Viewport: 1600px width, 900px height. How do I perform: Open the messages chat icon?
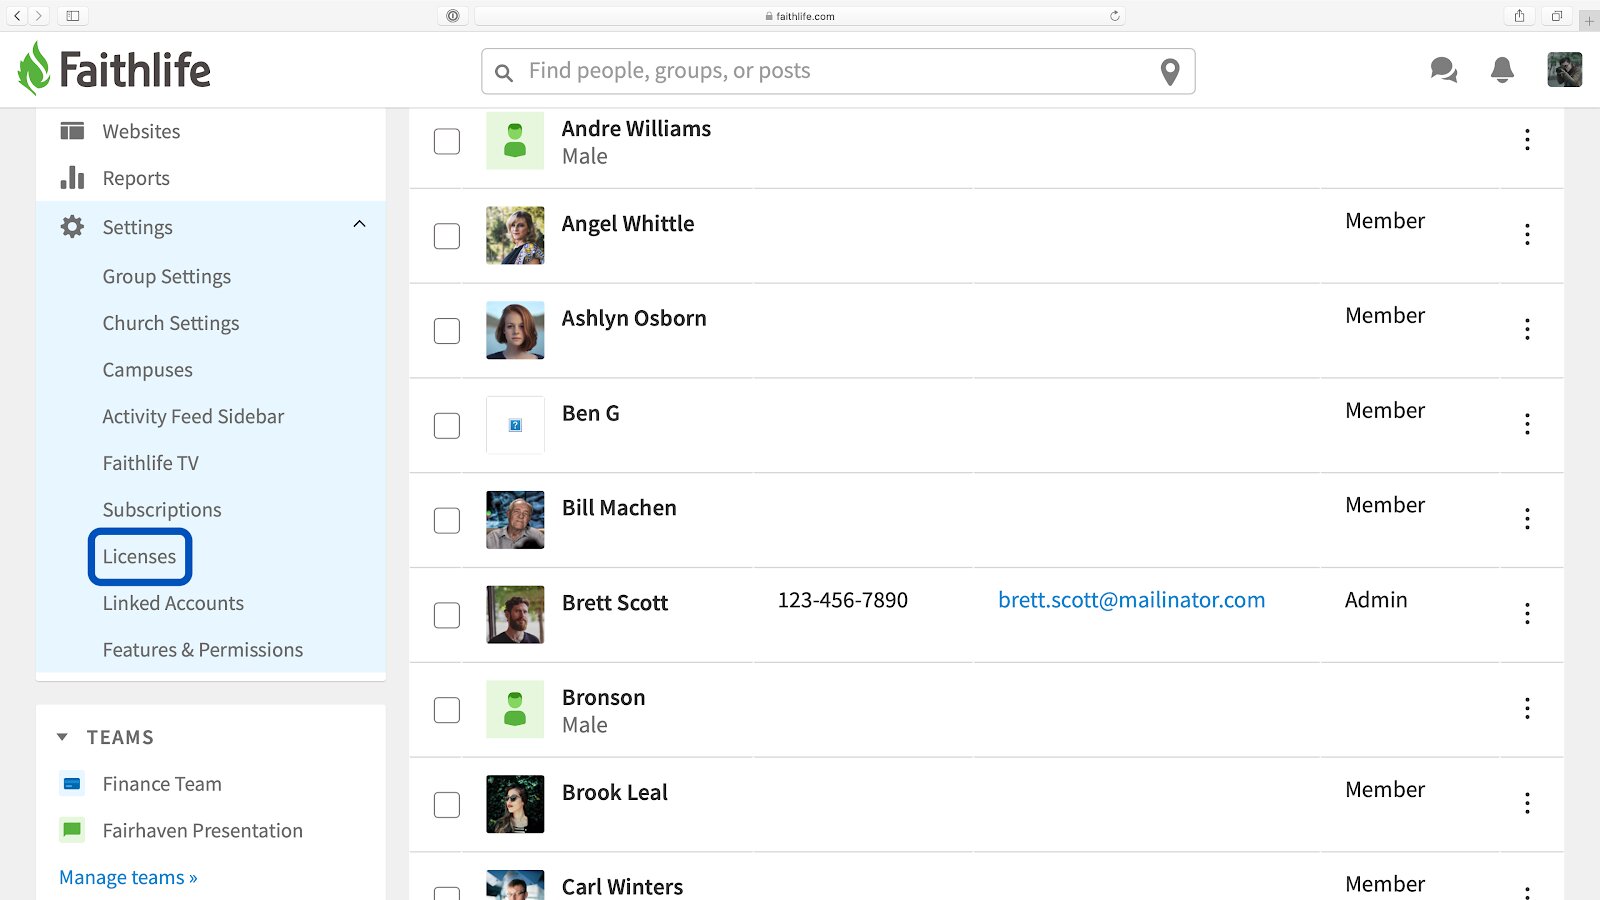[1443, 70]
